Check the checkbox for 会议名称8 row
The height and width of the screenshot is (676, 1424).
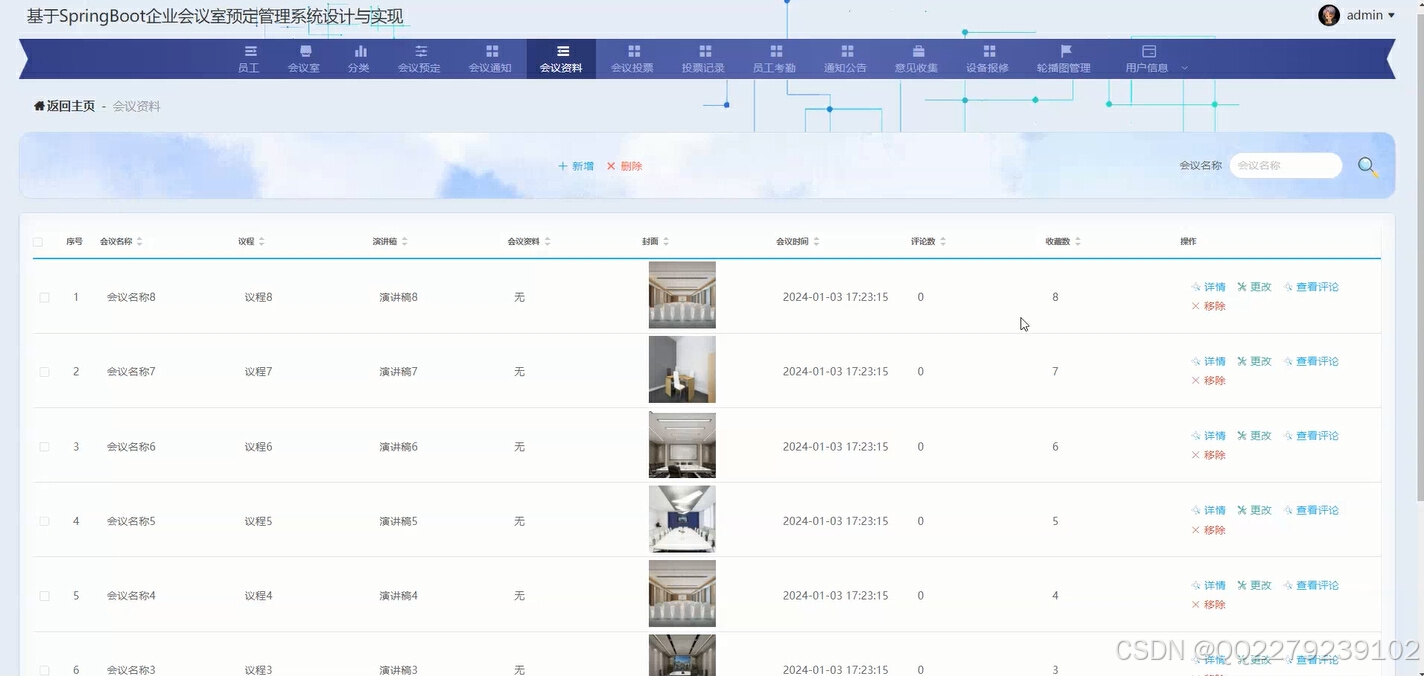pyautogui.click(x=44, y=296)
